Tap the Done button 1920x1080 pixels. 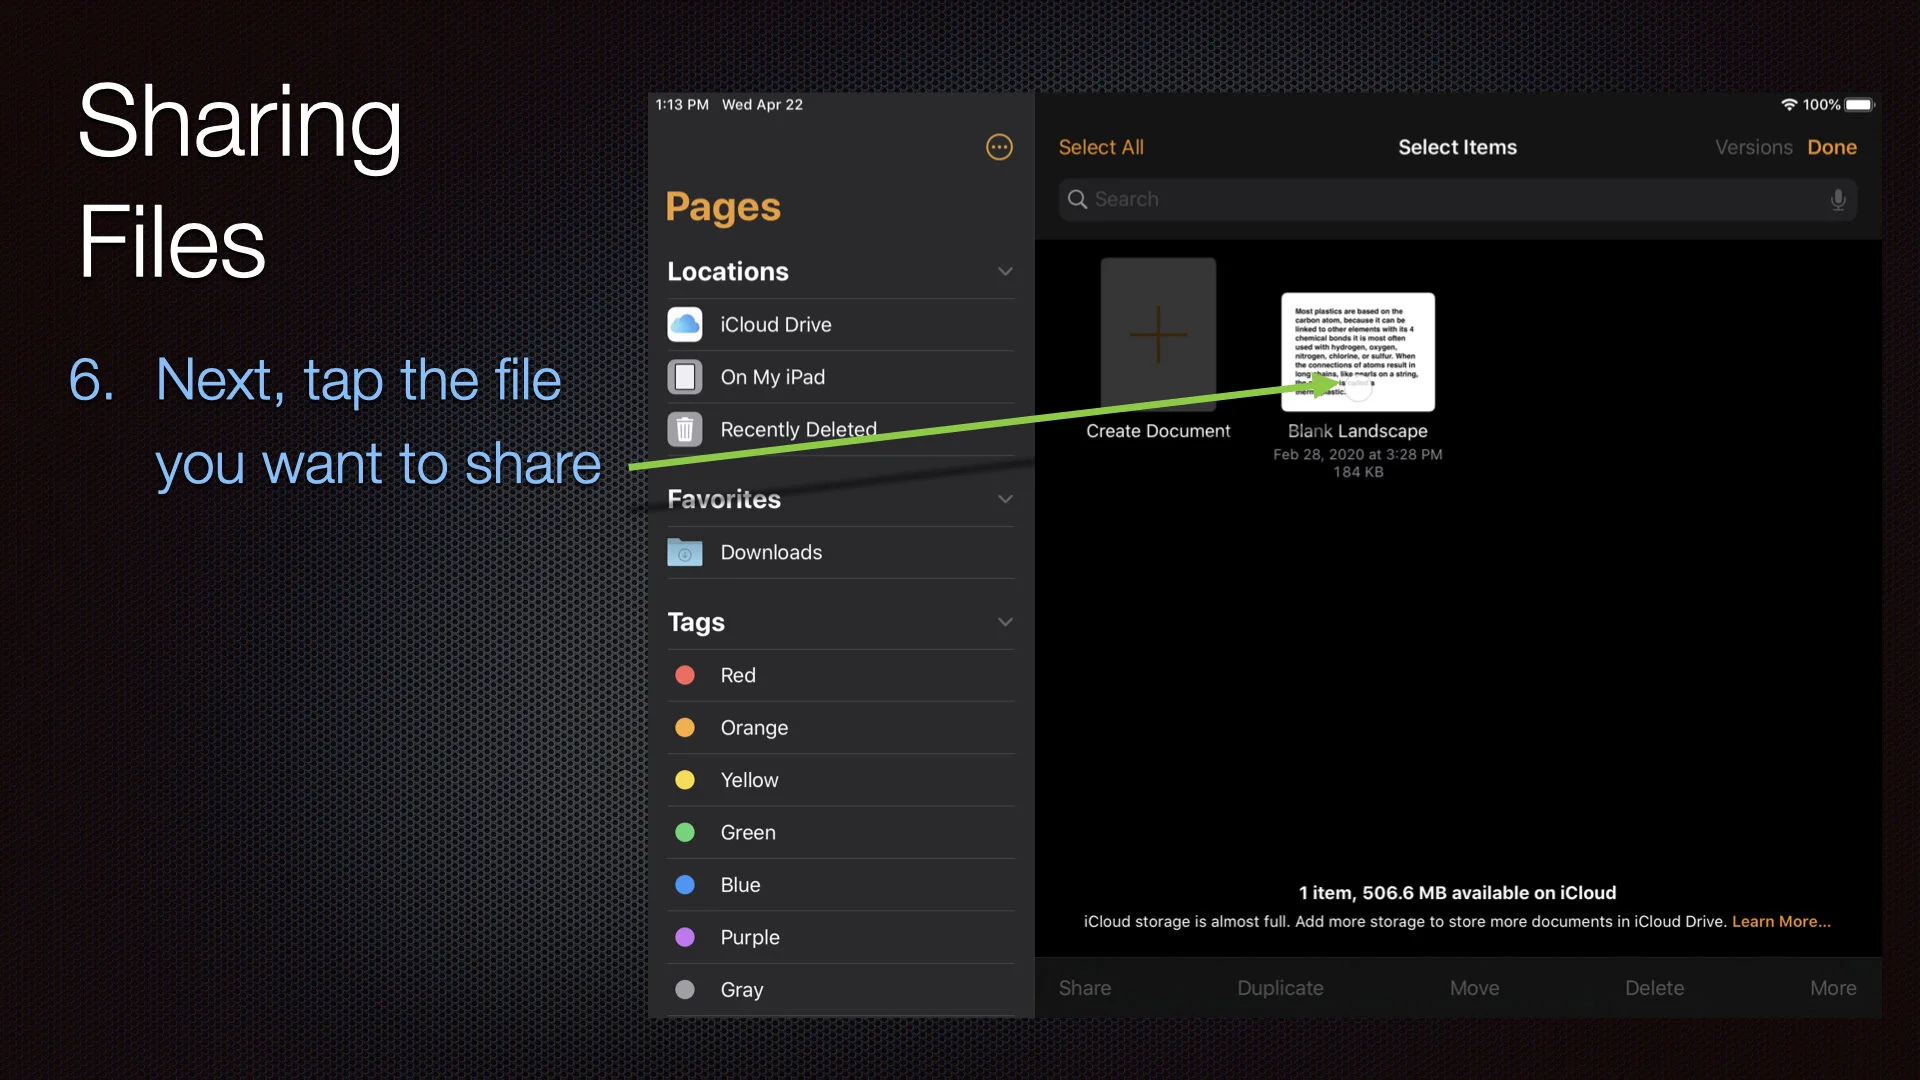pyautogui.click(x=1832, y=147)
